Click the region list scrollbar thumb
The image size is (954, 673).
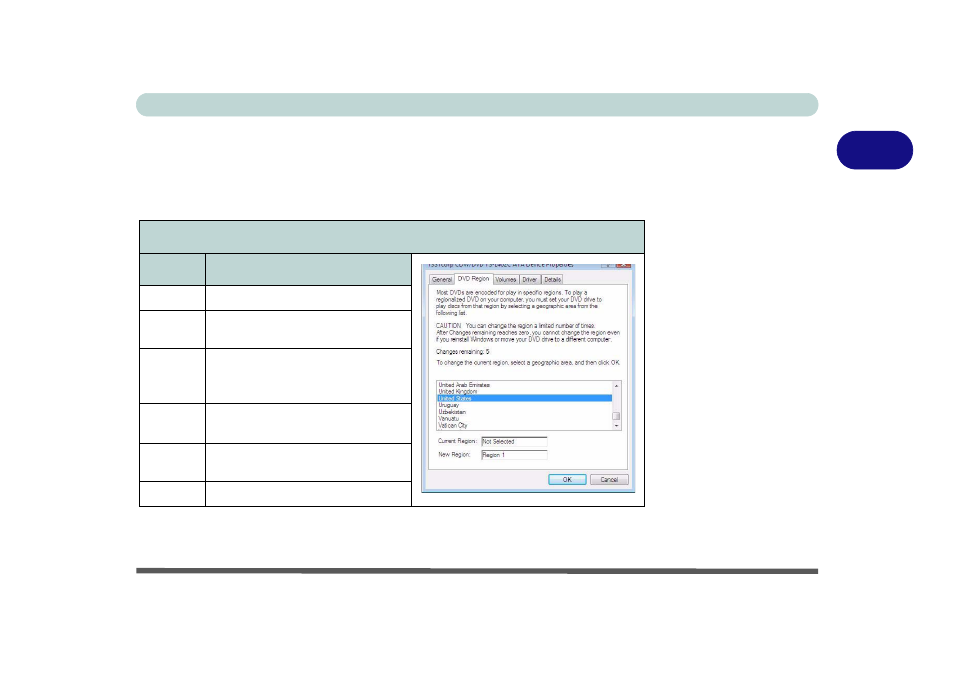(616, 416)
